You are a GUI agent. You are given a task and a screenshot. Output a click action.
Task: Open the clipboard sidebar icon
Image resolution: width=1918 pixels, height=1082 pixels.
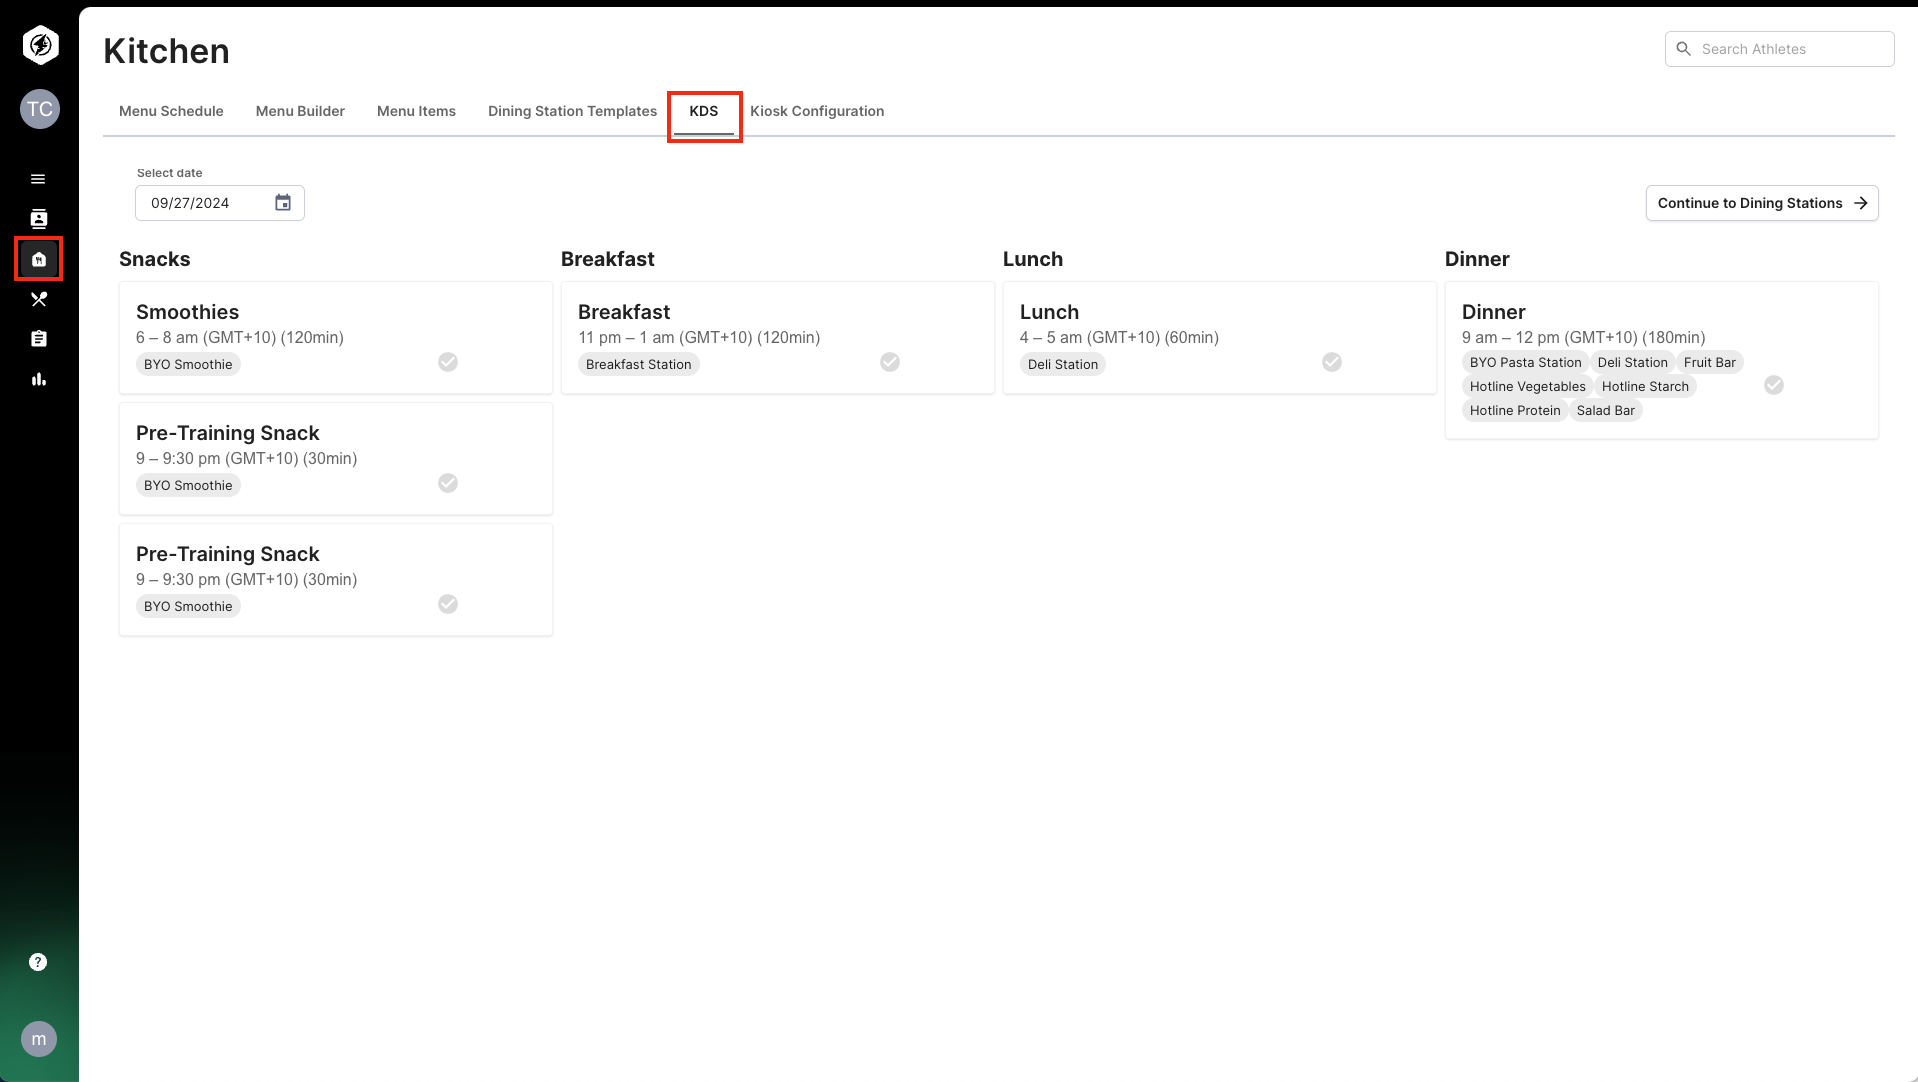(39, 339)
